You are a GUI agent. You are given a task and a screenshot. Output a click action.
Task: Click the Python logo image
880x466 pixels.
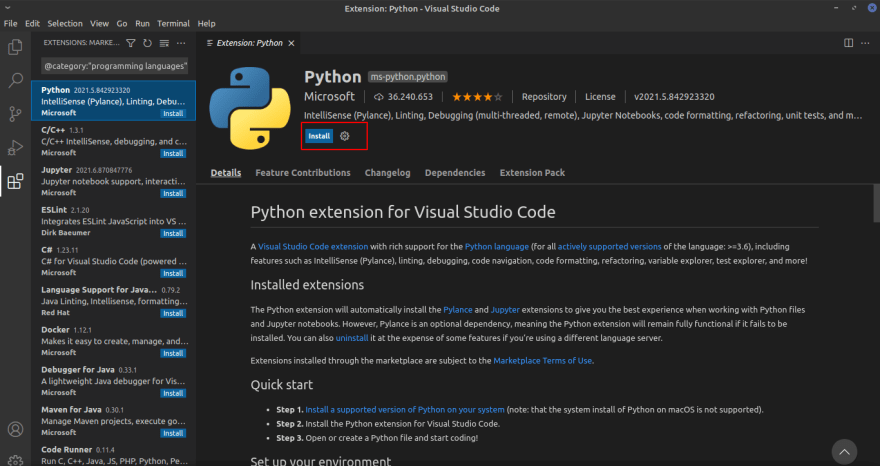click(x=250, y=108)
